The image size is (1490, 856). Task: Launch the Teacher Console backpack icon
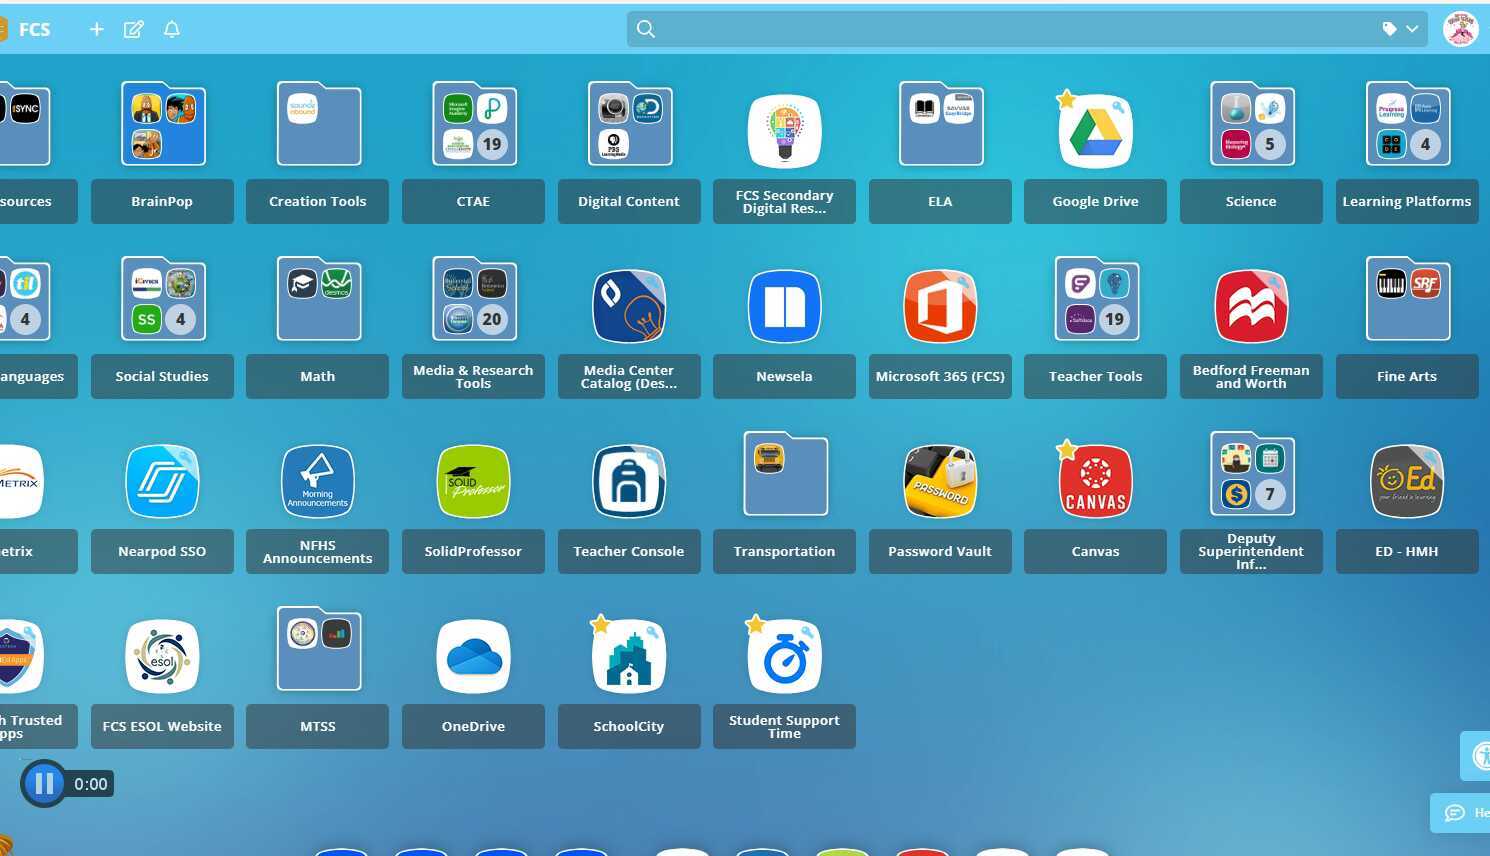pyautogui.click(x=629, y=481)
